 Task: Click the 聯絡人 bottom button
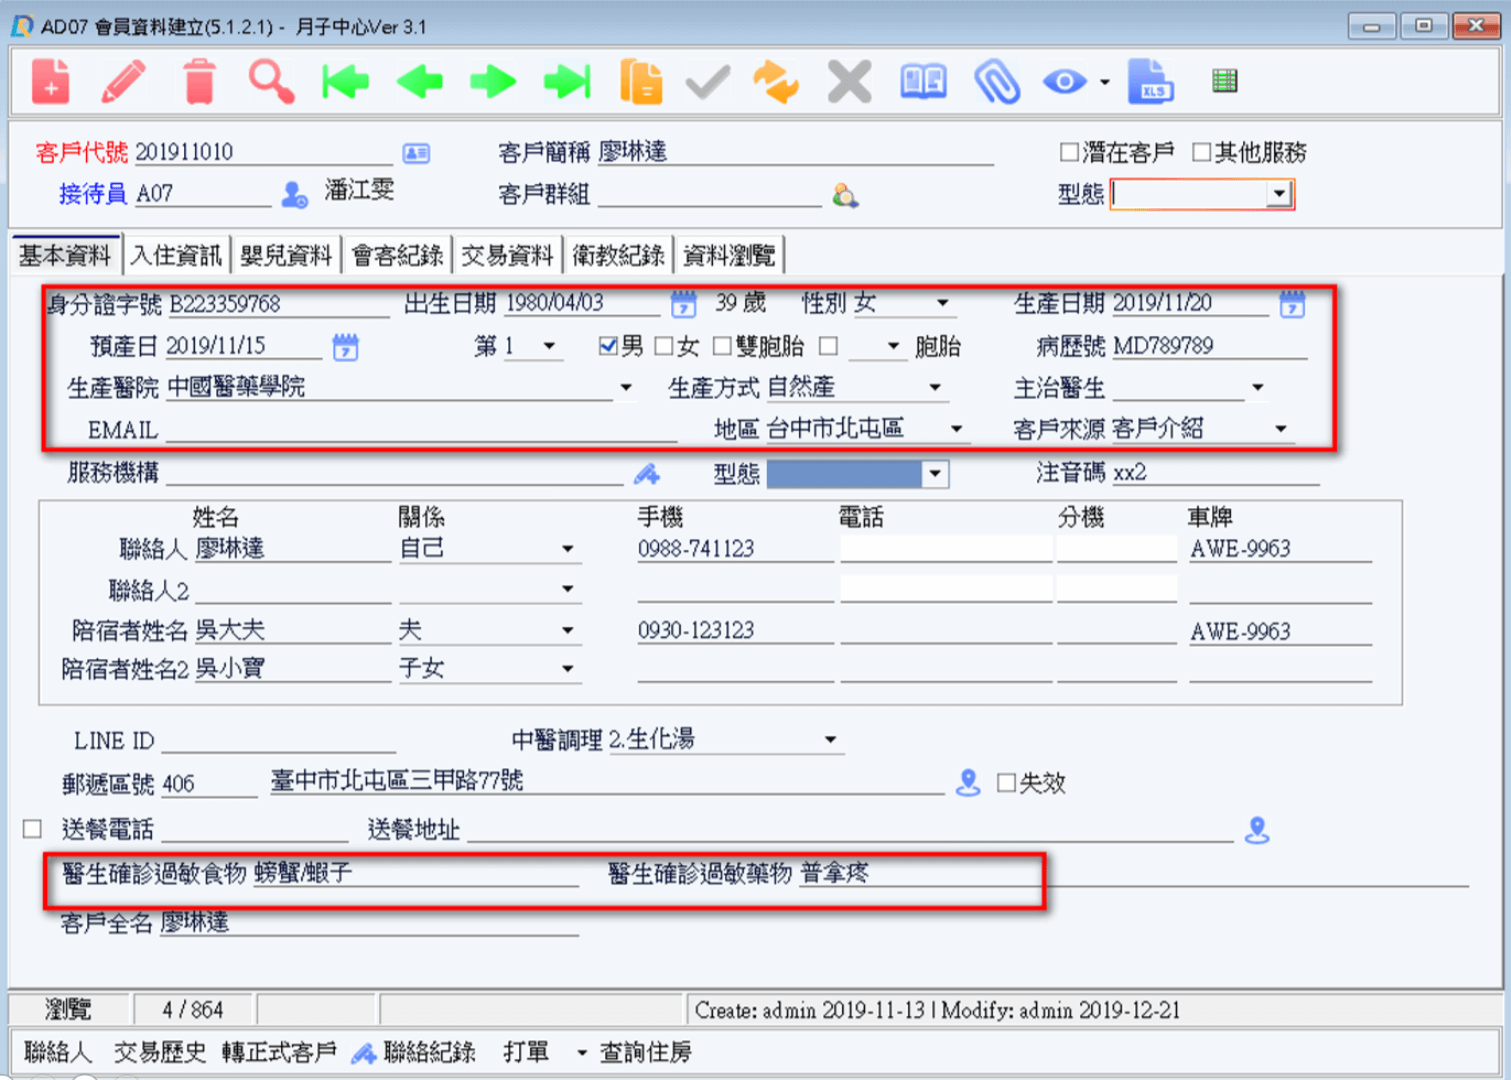coord(58,1052)
